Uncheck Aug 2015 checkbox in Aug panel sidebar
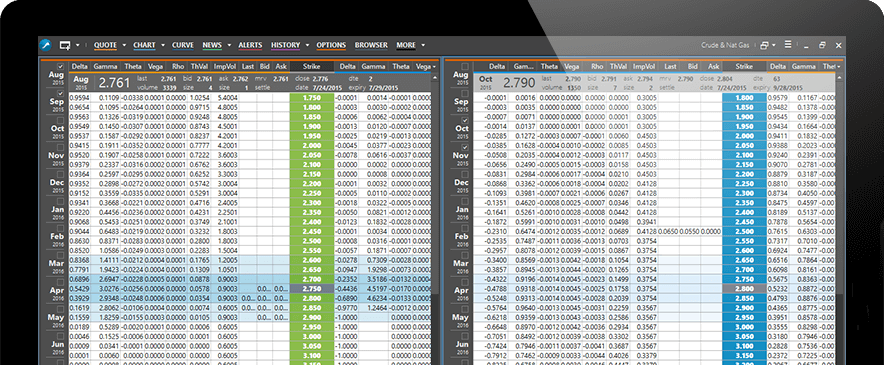 tap(60, 67)
